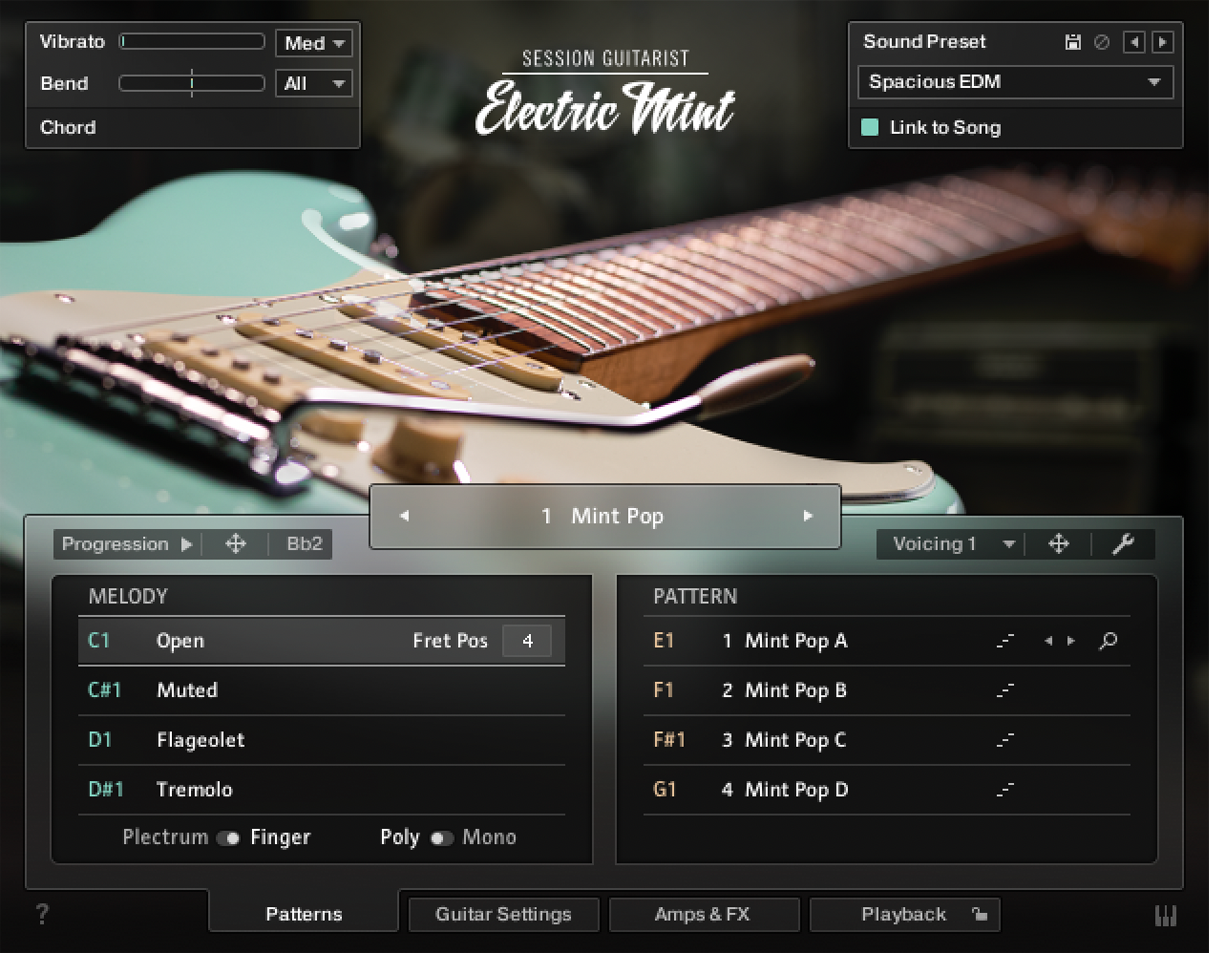Open the magnifier search on Mint Pop A pattern

(1108, 641)
